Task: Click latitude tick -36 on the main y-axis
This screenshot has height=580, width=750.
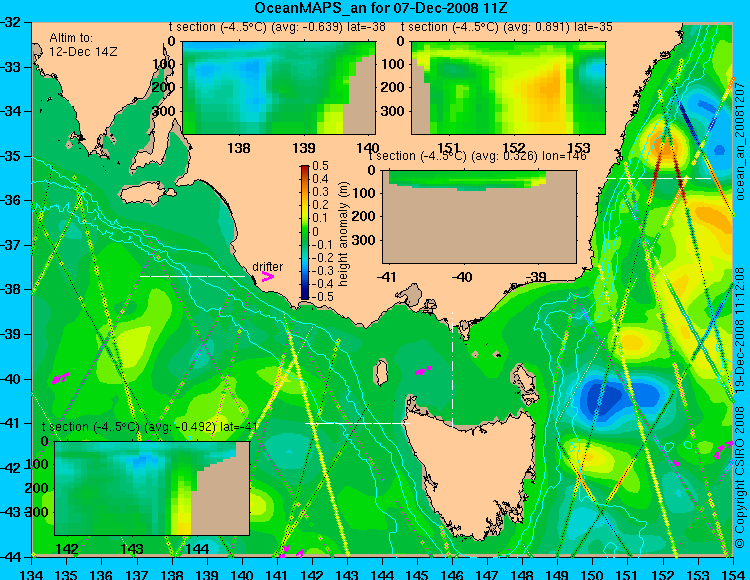Action: [x=12, y=200]
